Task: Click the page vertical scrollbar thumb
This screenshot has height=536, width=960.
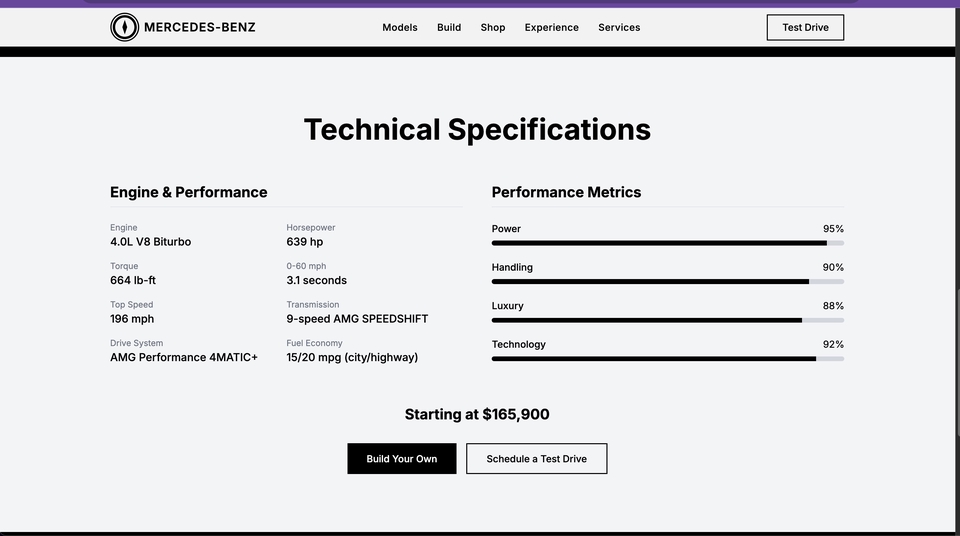Action: point(957,361)
